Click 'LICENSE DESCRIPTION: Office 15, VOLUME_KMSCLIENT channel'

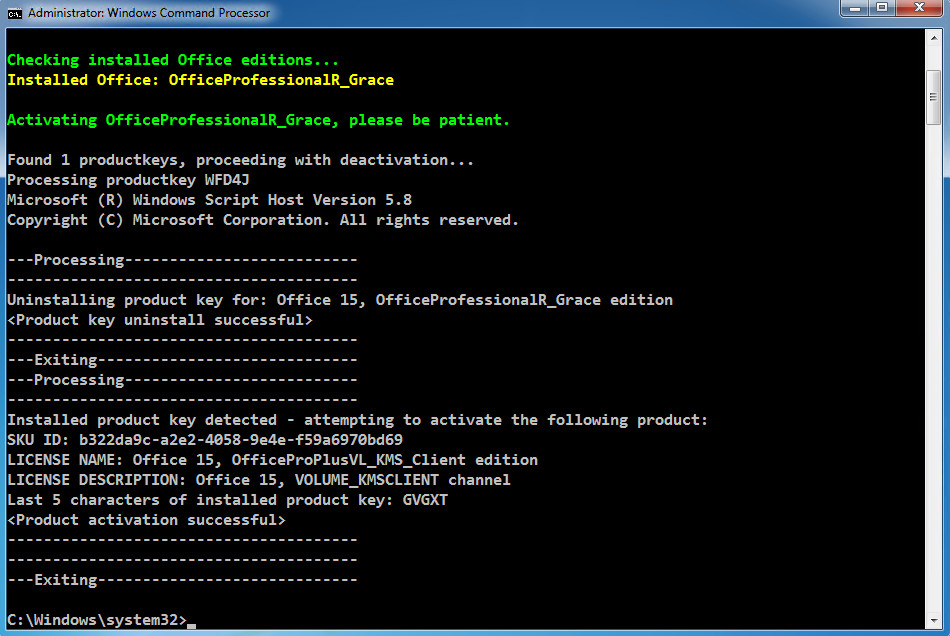259,480
